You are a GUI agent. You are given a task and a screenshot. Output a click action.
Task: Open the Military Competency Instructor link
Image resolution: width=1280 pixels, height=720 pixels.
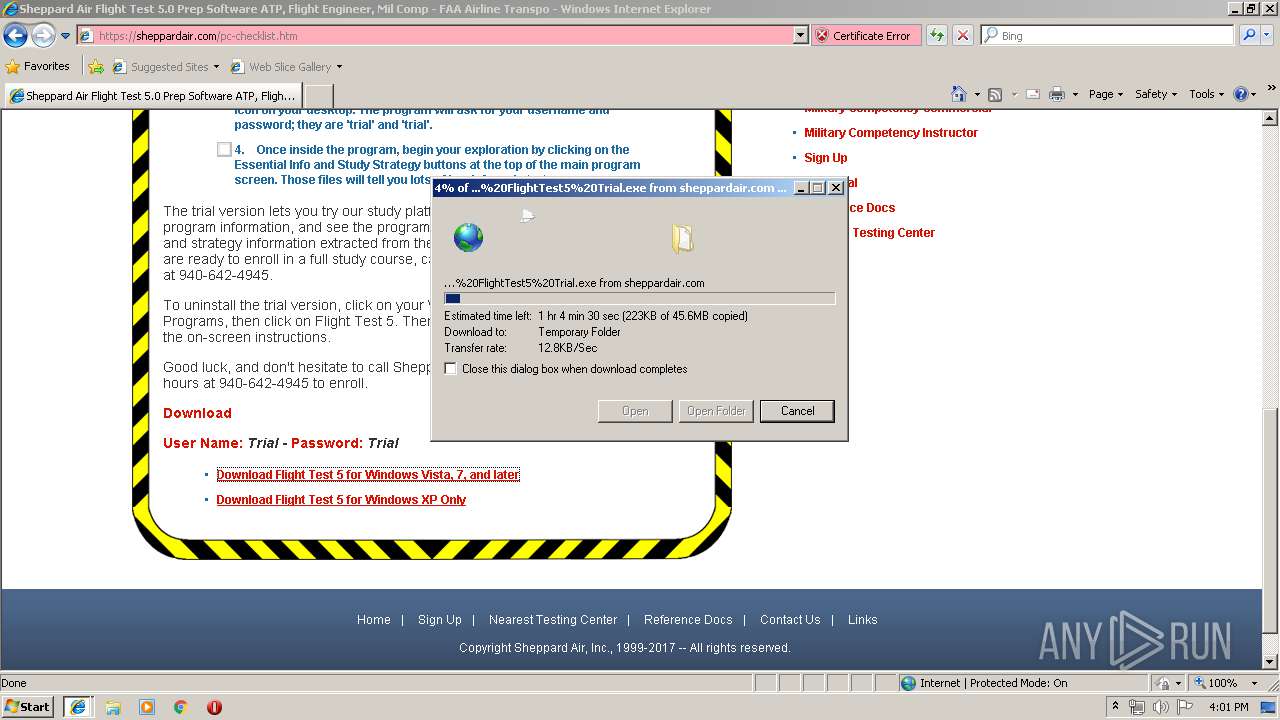(891, 132)
